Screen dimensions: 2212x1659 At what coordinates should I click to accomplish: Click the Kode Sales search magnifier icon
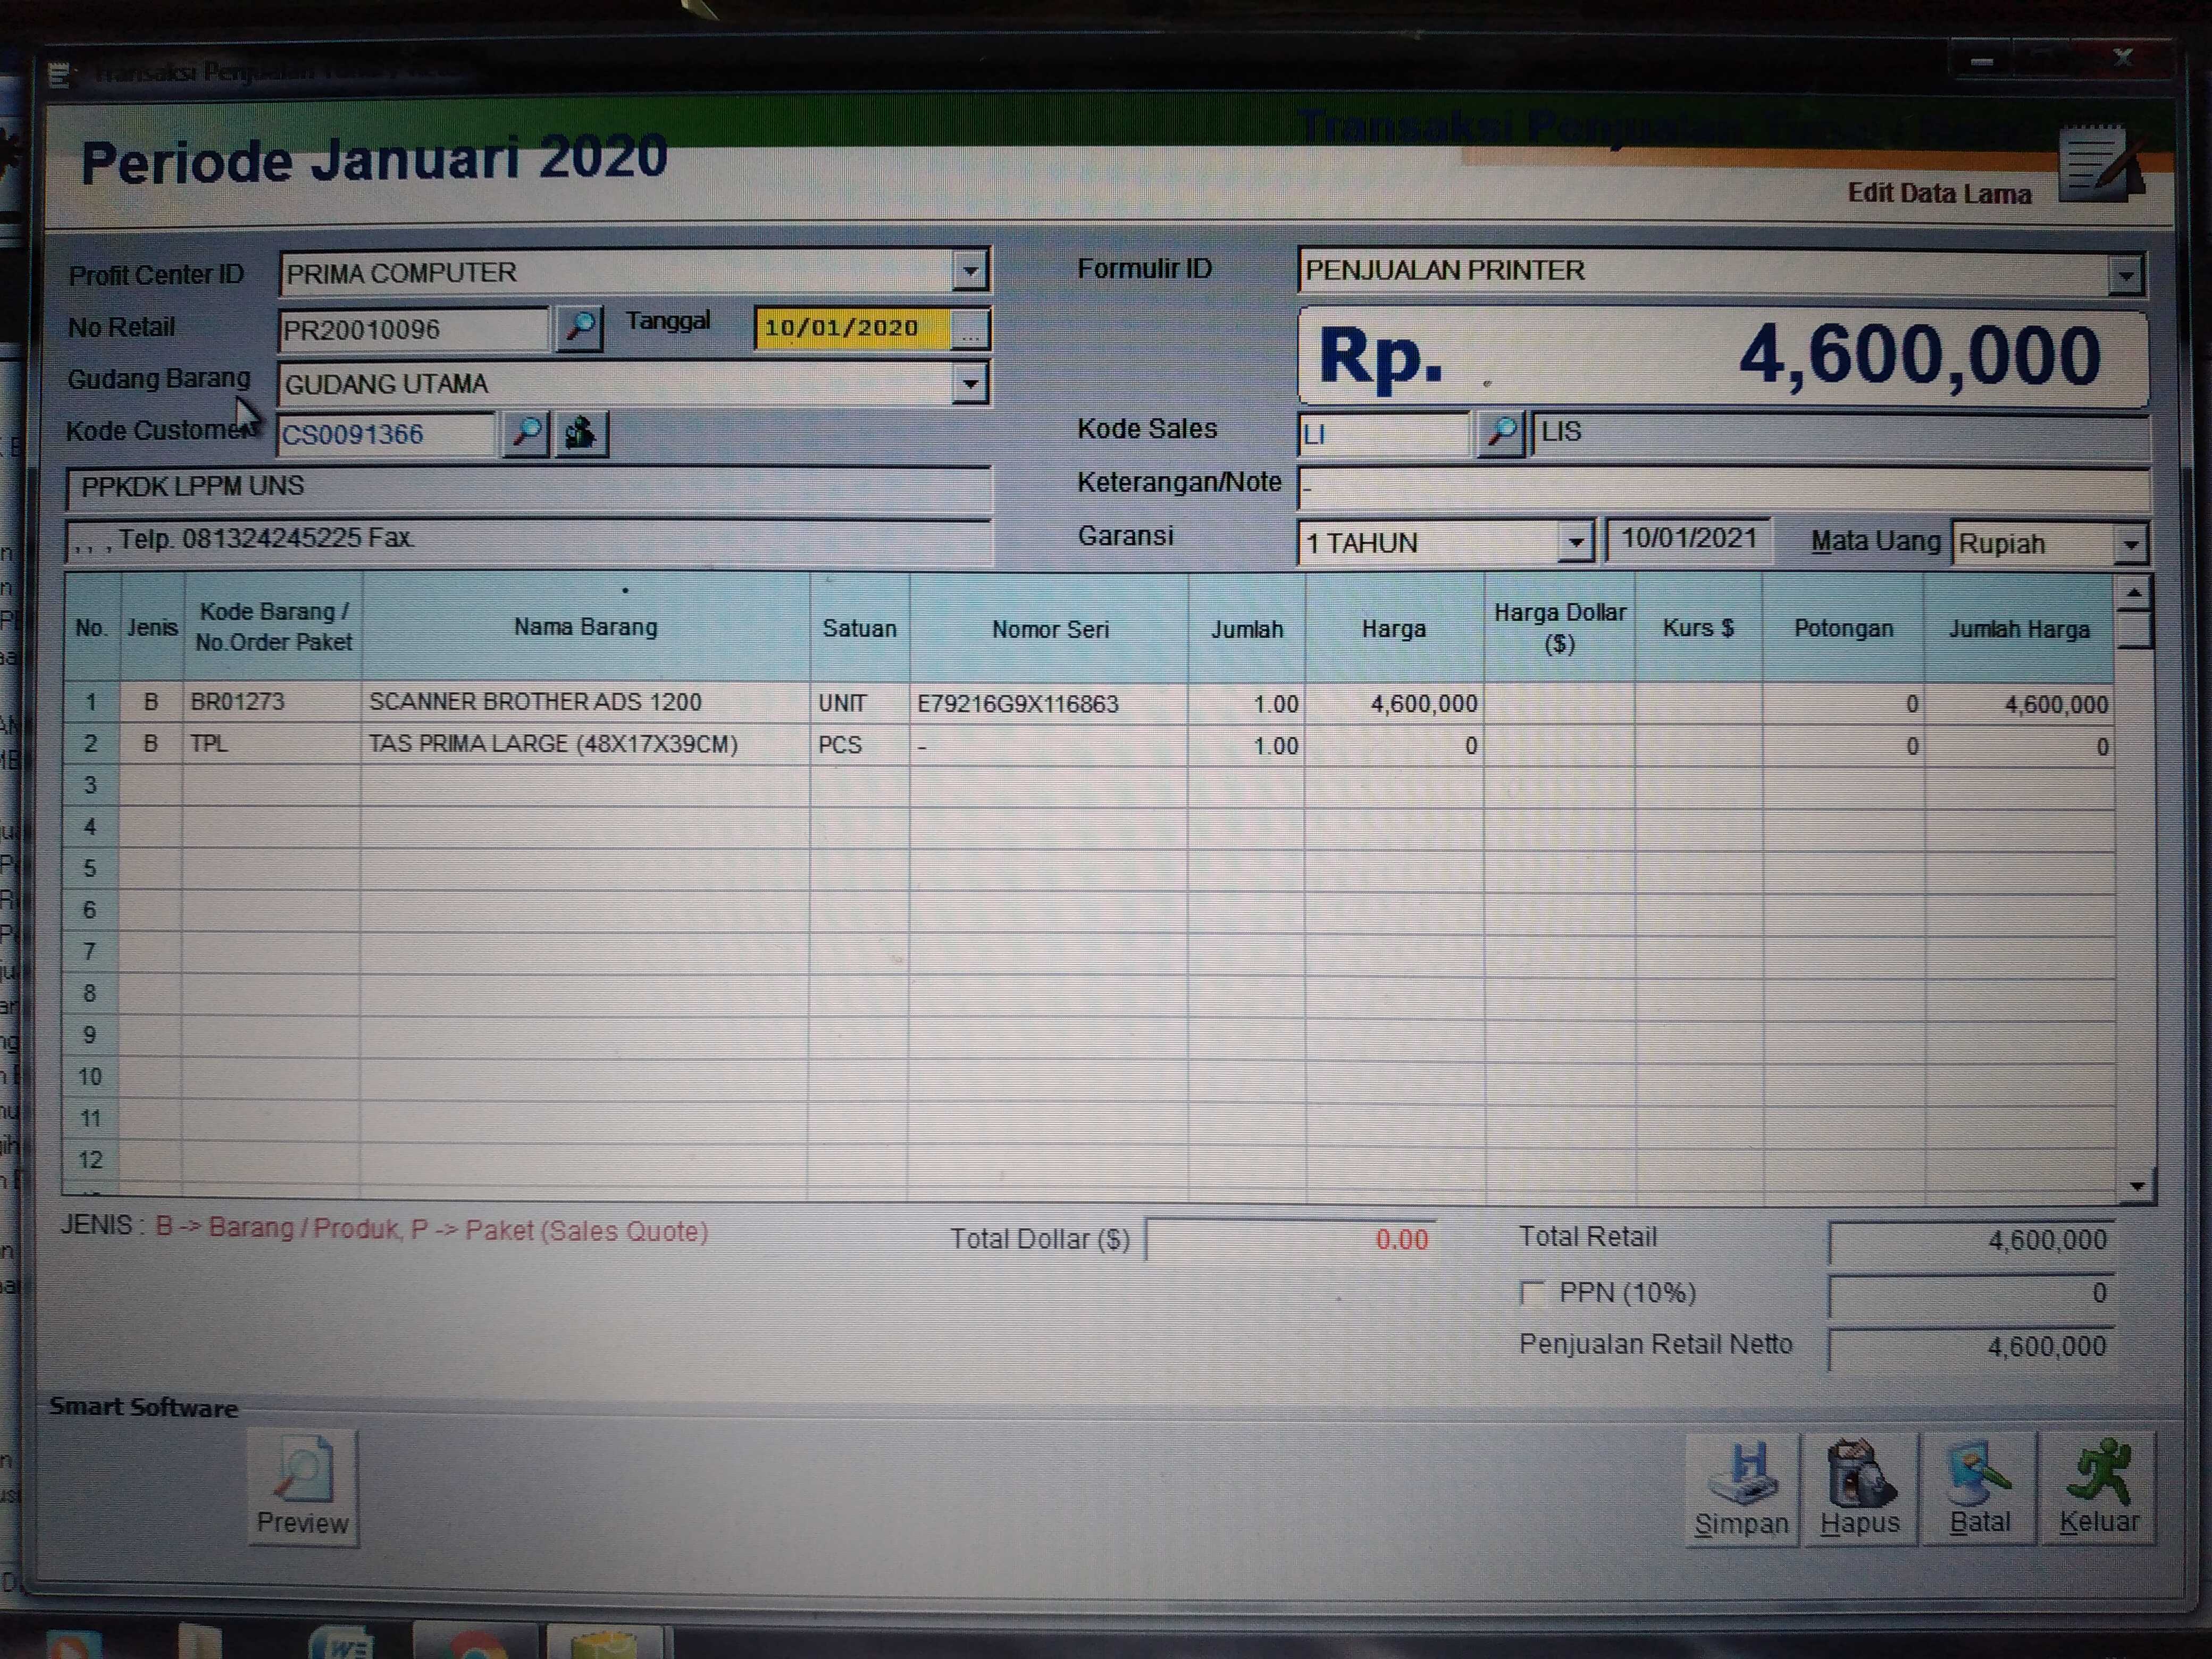(1500, 432)
